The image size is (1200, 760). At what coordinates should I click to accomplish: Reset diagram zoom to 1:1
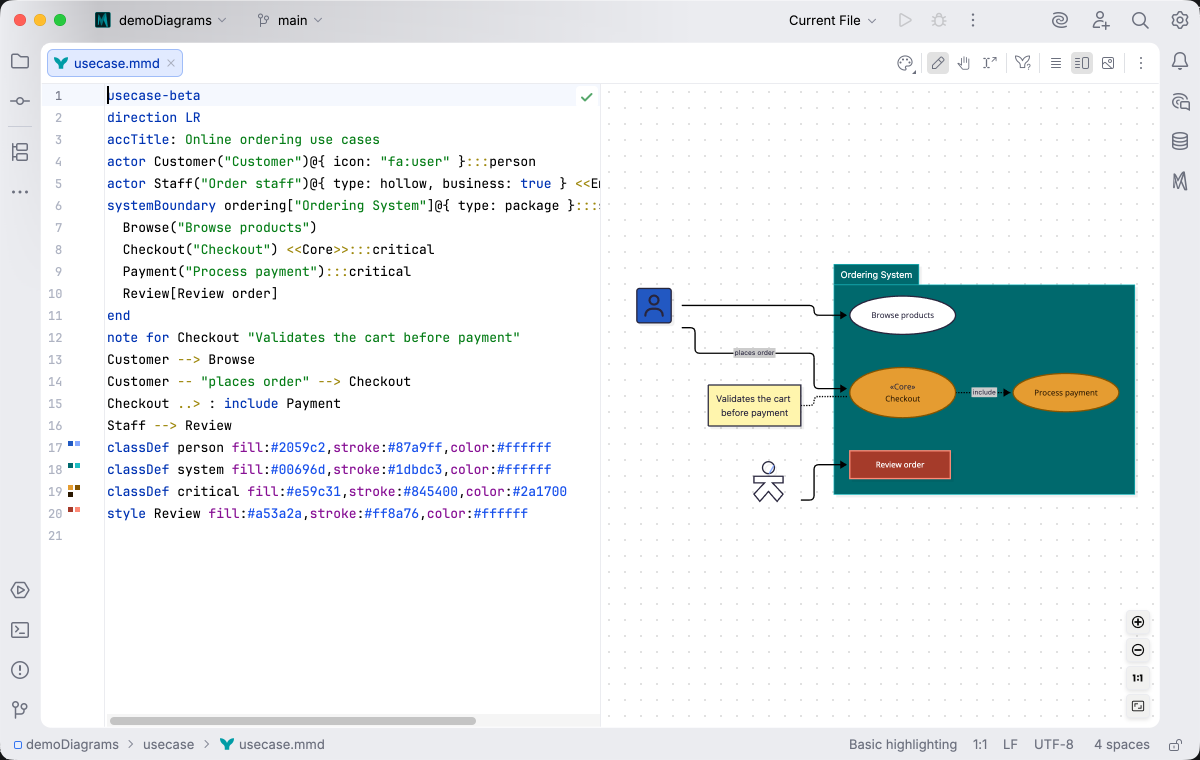1138,678
